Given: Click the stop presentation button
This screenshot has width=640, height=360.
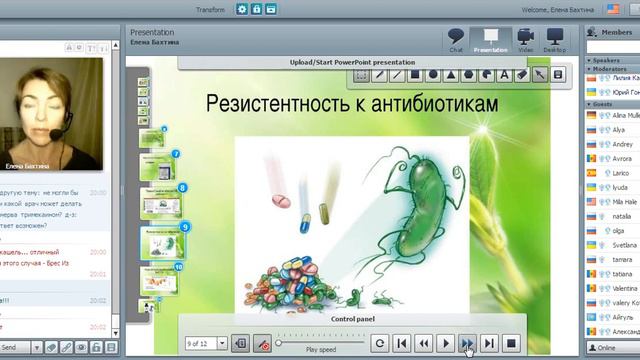Looking at the screenshot, I should (511, 343).
